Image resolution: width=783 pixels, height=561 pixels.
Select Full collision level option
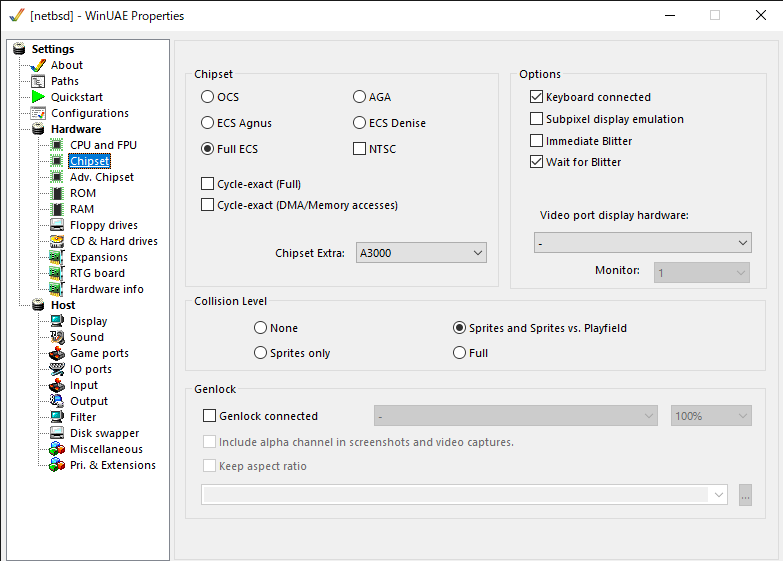tap(460, 353)
